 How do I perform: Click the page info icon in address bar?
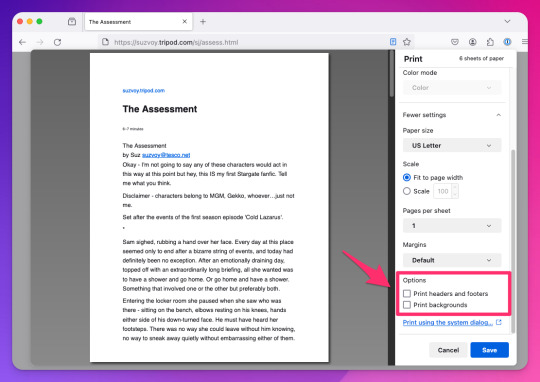[105, 42]
